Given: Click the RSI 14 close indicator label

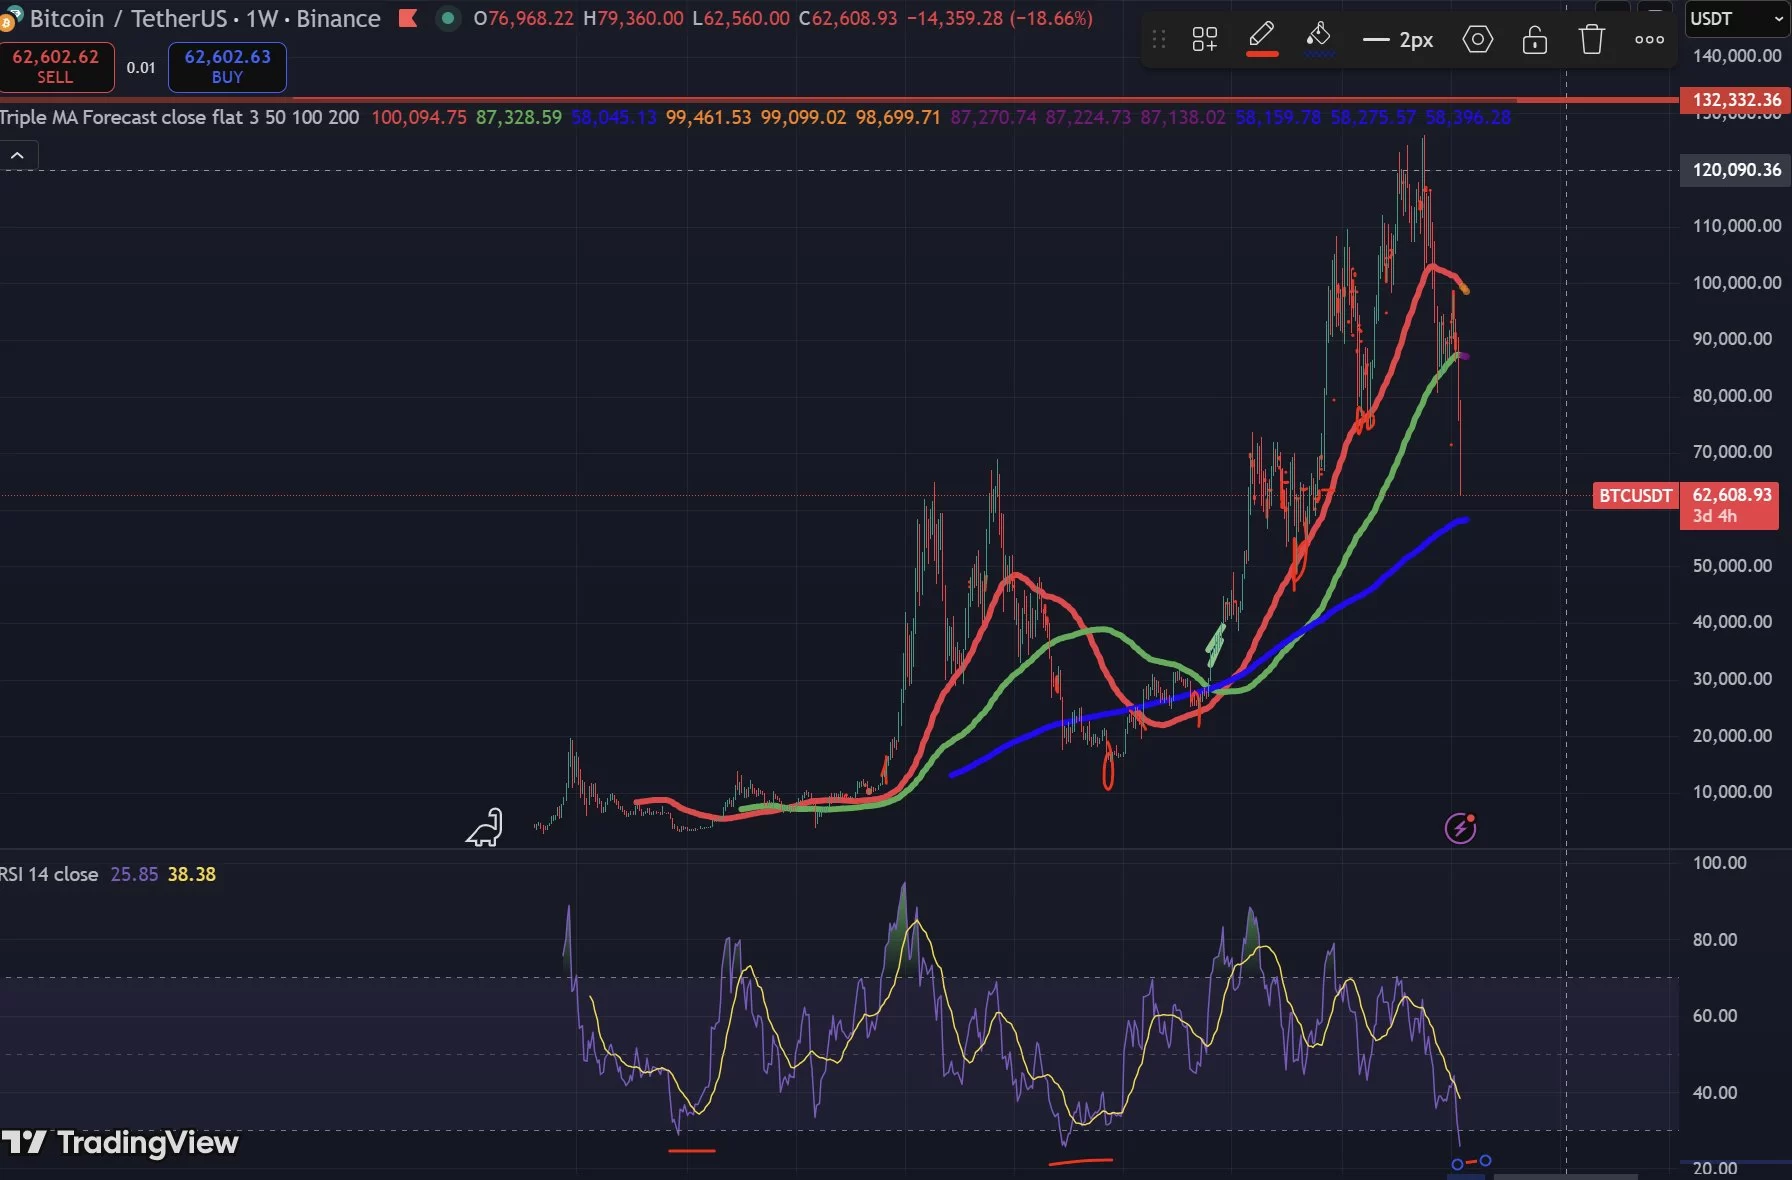Looking at the screenshot, I should tap(50, 875).
